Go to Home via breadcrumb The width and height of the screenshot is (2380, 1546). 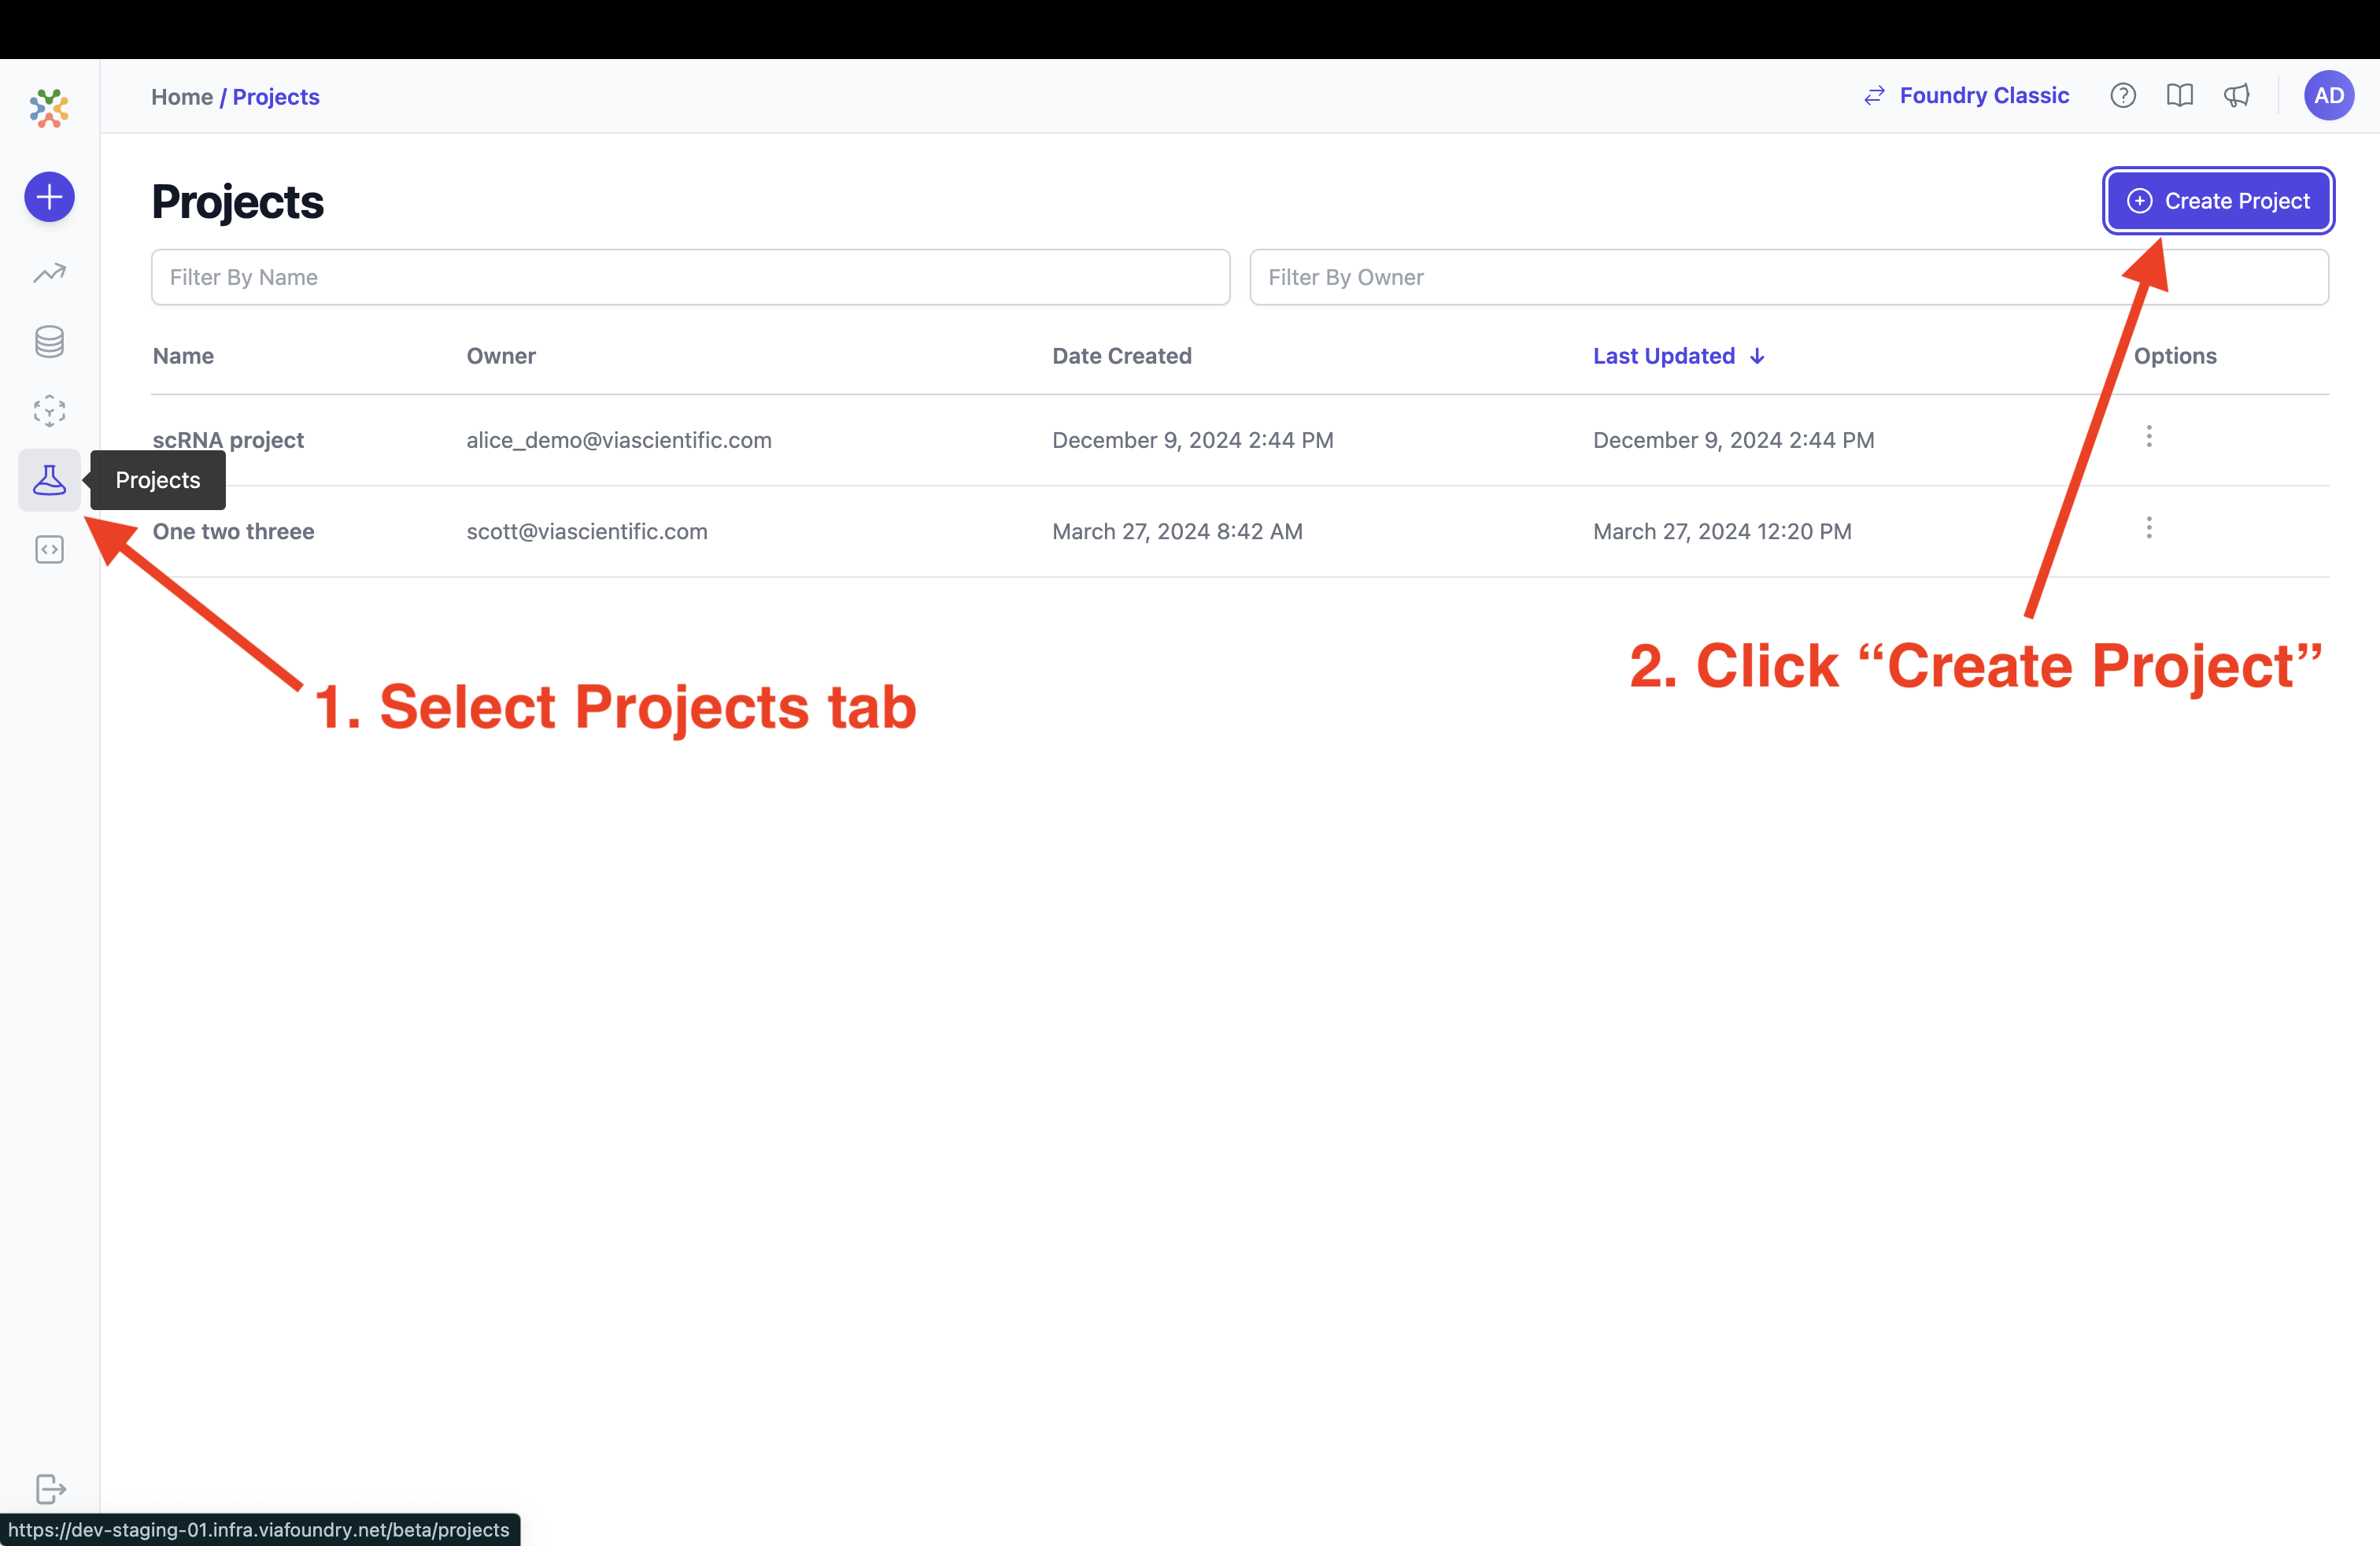pos(182,96)
